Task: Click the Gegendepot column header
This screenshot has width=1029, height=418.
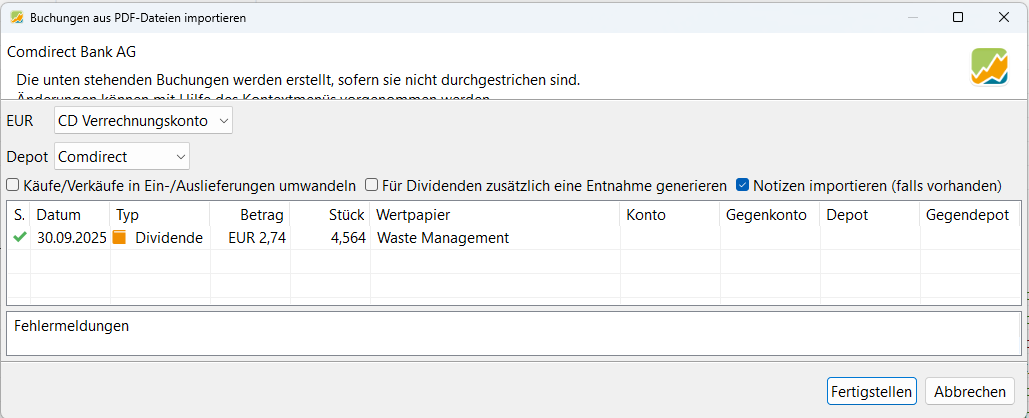Action: pos(968,214)
